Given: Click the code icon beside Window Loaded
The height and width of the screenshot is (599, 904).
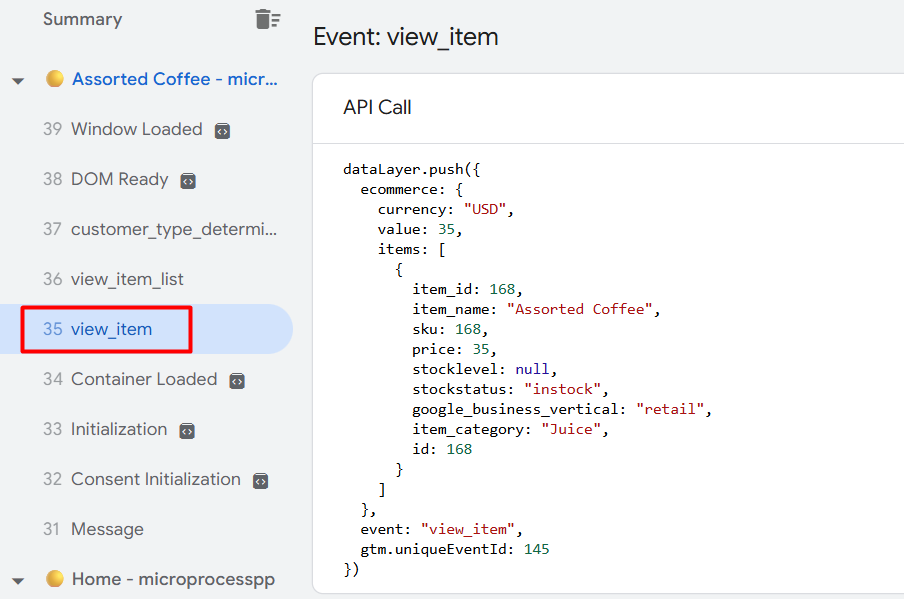Looking at the screenshot, I should [223, 131].
